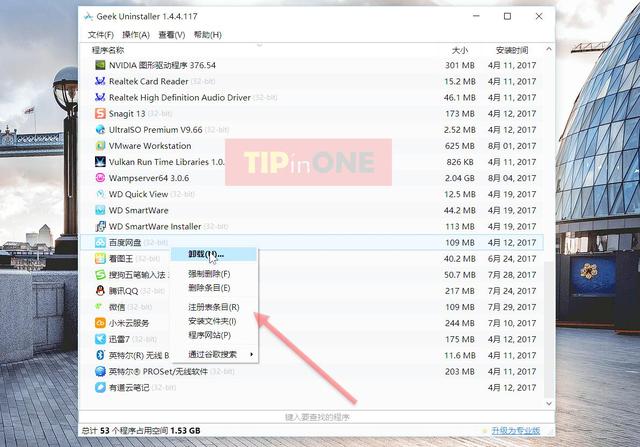Click the 搜狗五笔输入法 icon

click(100, 275)
